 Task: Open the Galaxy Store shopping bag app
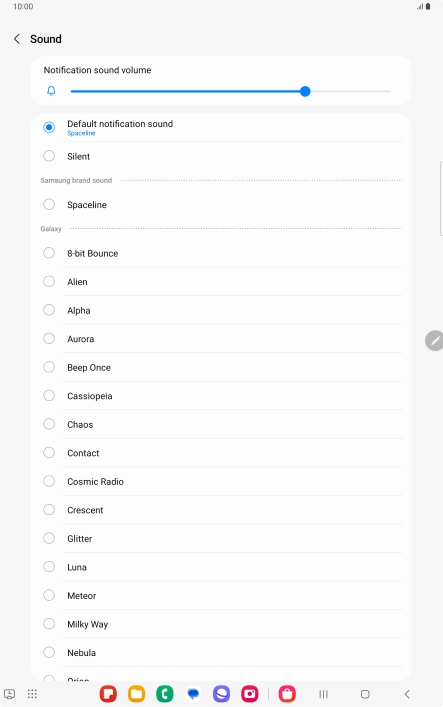pos(287,694)
